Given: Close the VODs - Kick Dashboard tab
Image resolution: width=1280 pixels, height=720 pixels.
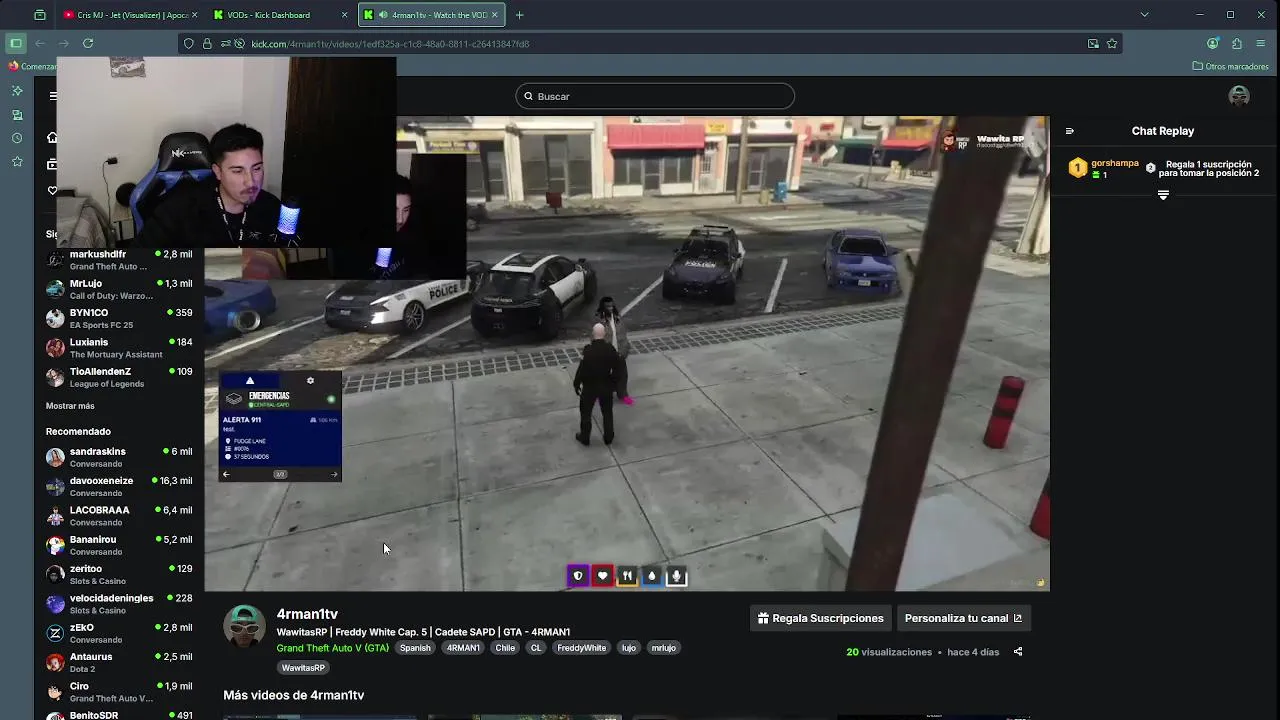Looking at the screenshot, I should [345, 15].
